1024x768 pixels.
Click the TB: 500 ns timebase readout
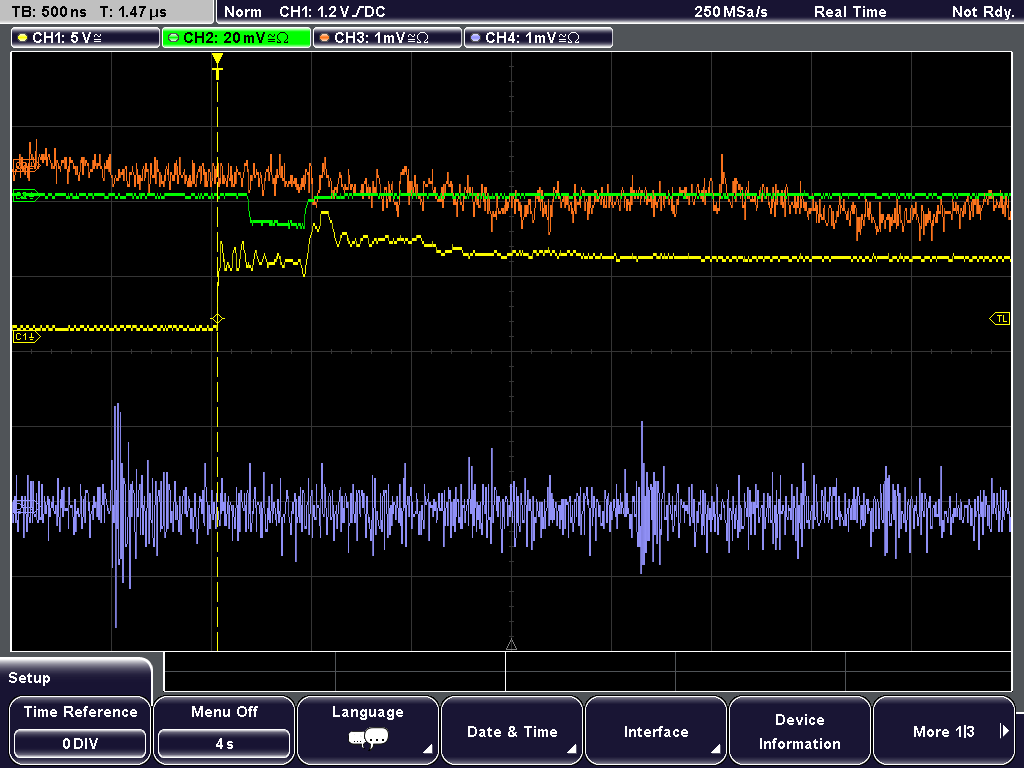[49, 12]
